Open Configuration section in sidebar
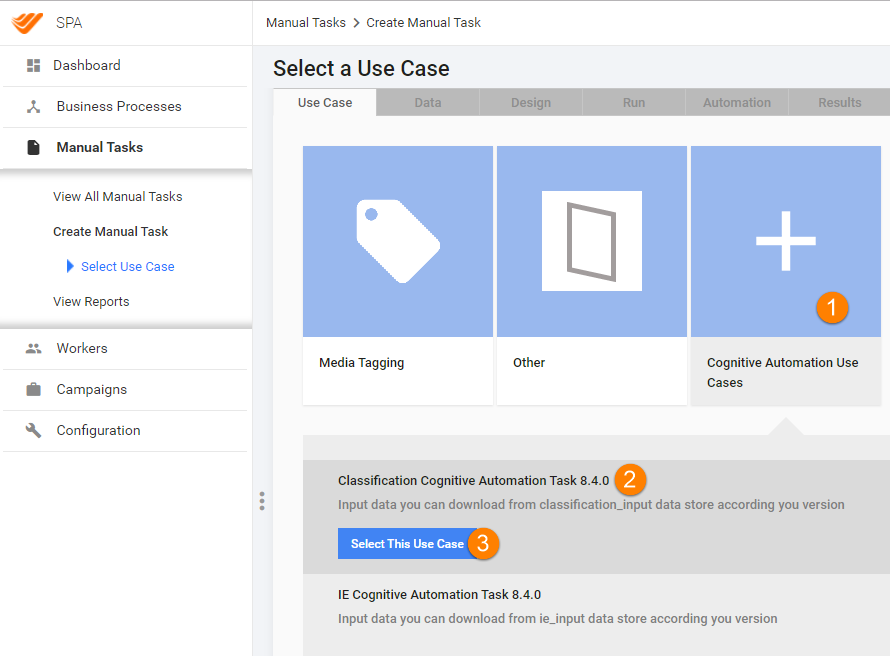Screen dimensions: 890x656 pyautogui.click(x=98, y=431)
